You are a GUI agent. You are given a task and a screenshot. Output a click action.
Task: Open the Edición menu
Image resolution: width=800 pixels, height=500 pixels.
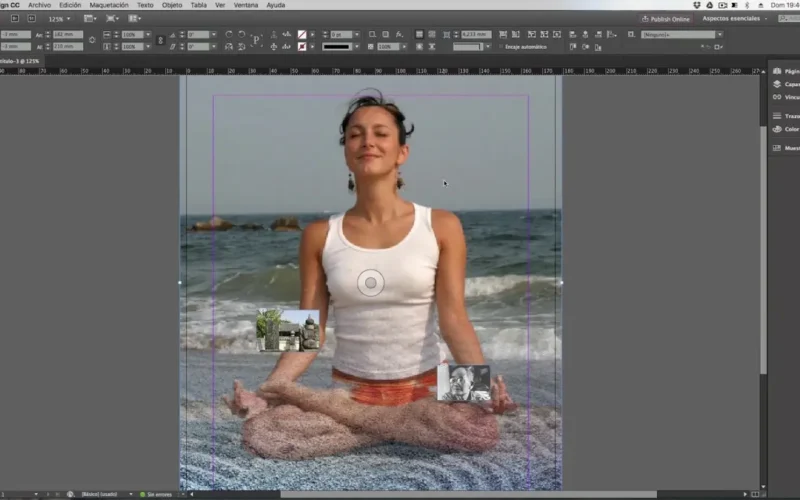tap(70, 5)
